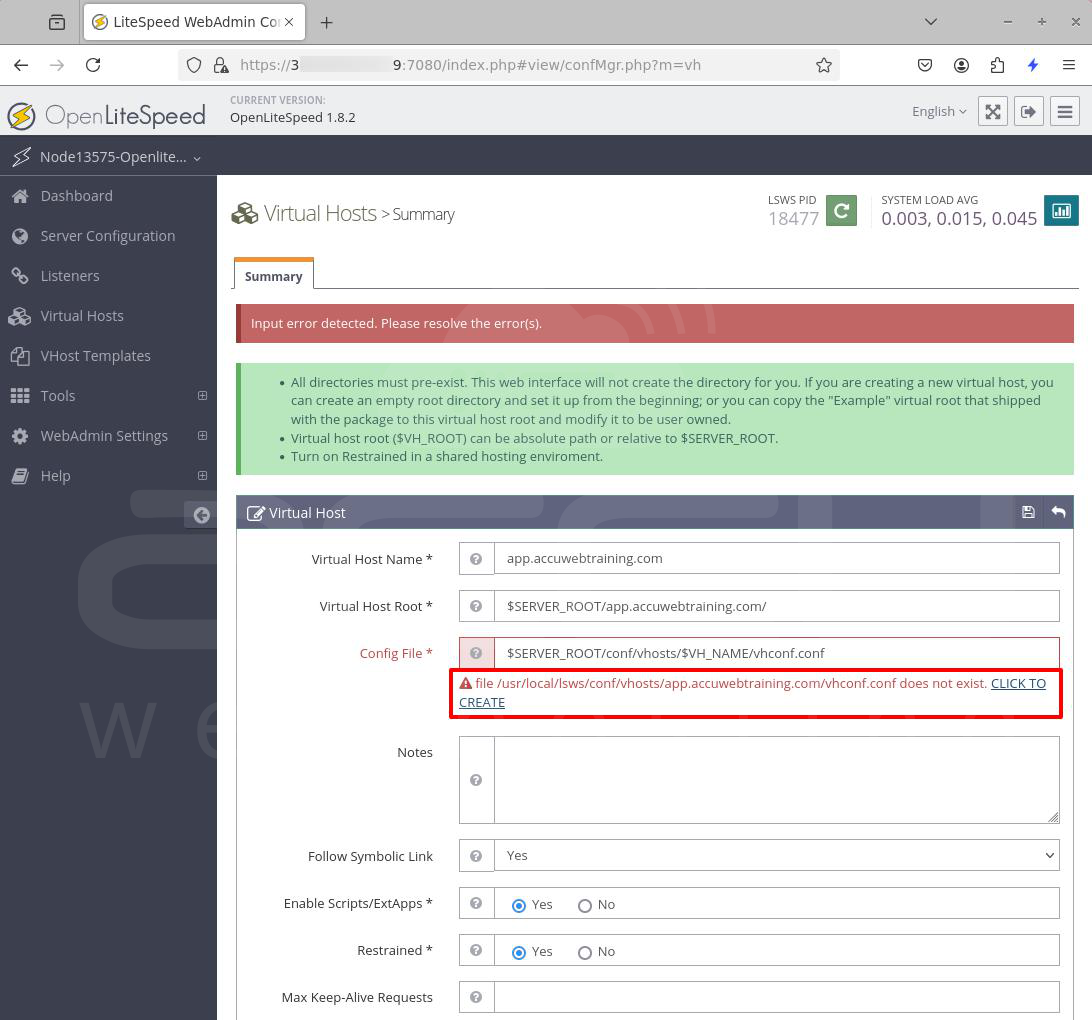1092x1020 pixels.
Task: Click the site security lock icon
Action: point(221,65)
